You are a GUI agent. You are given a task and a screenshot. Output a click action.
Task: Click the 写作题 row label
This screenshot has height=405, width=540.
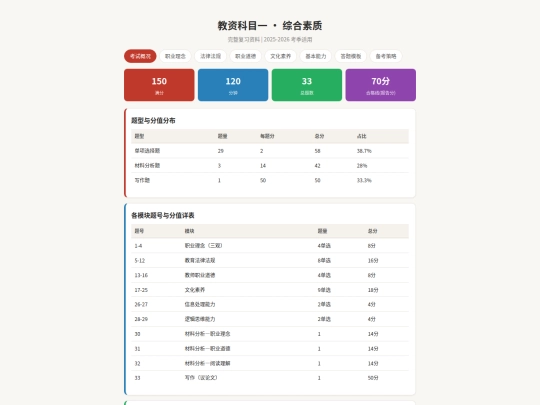coord(142,180)
